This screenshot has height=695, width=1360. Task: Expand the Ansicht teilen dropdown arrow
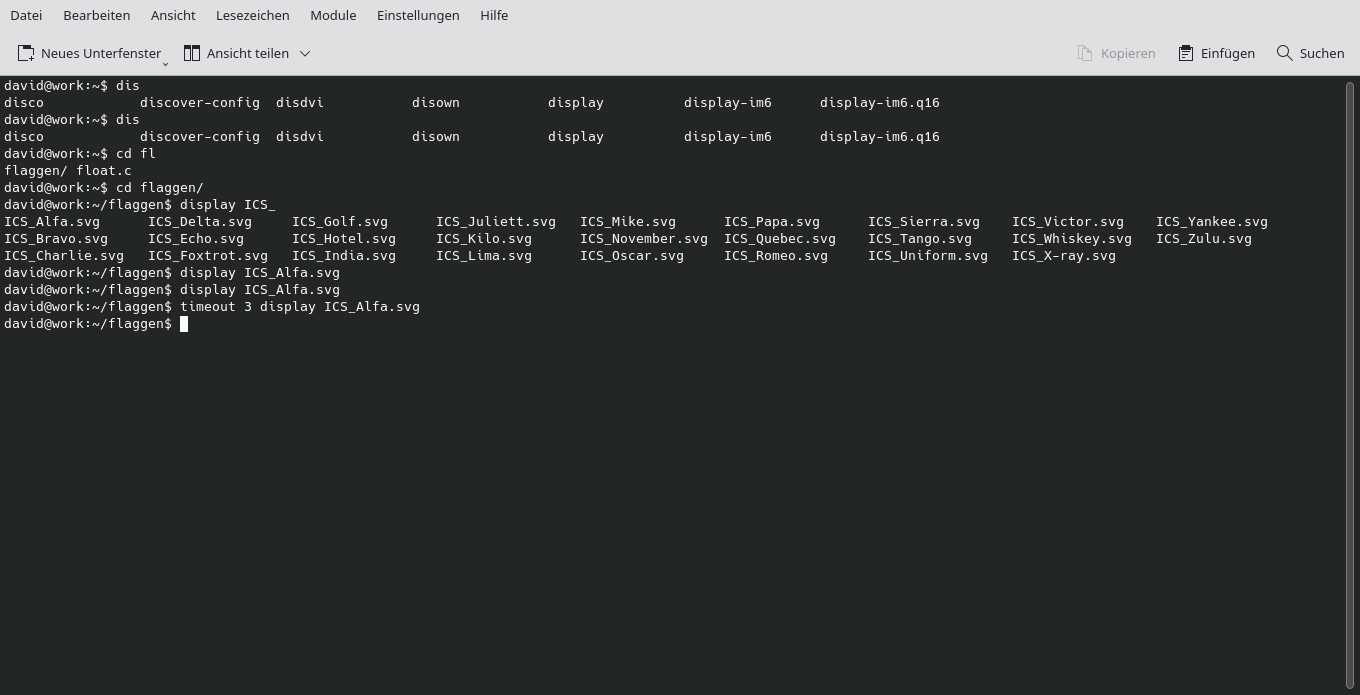305,54
